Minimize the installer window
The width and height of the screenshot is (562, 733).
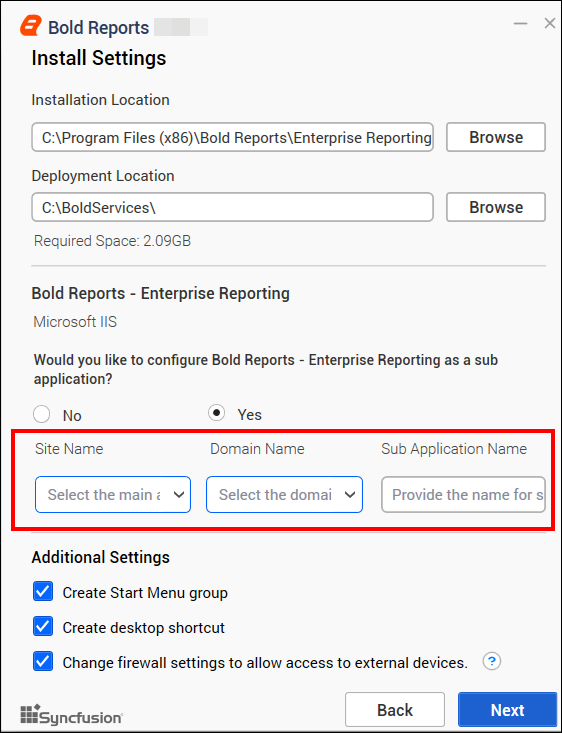pyautogui.click(x=520, y=23)
